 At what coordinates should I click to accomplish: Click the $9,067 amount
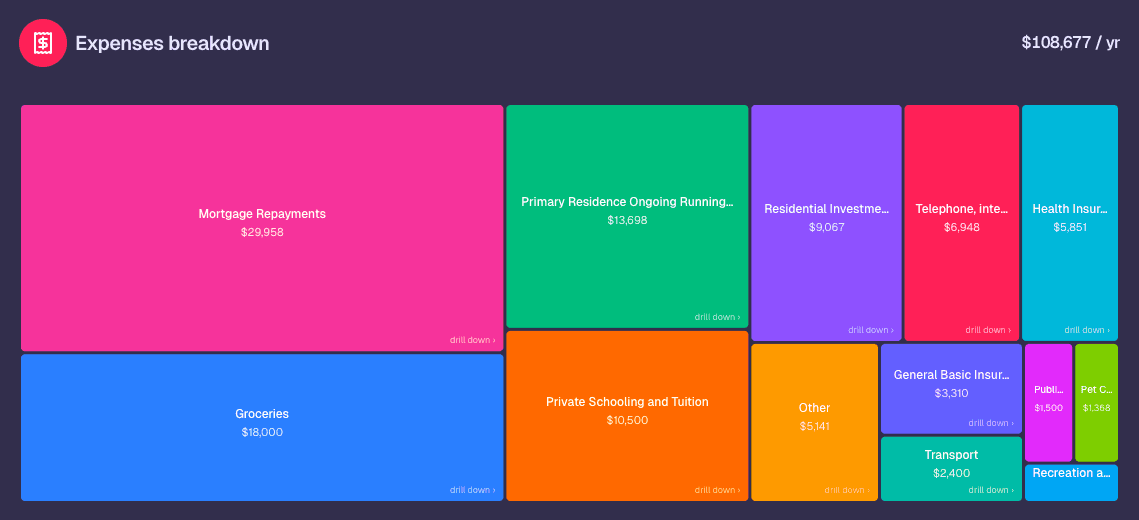[827, 227]
